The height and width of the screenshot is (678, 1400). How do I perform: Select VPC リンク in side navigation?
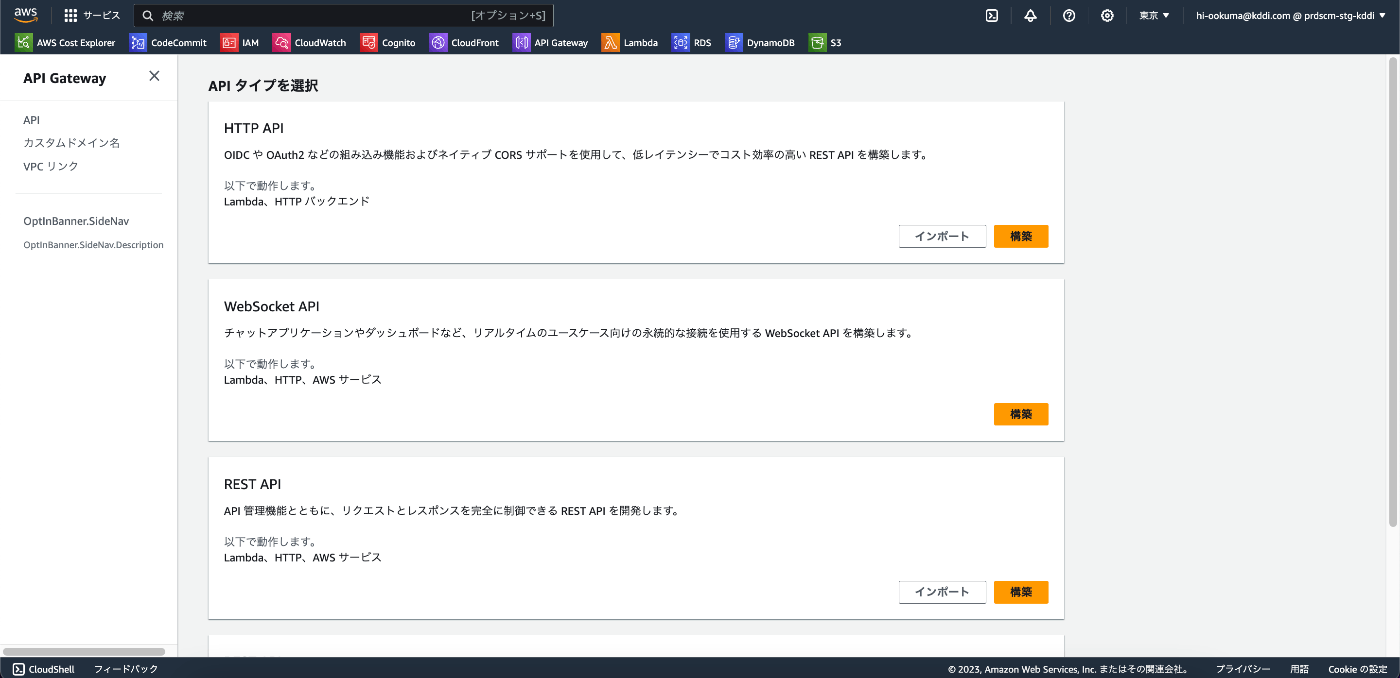[x=51, y=166]
